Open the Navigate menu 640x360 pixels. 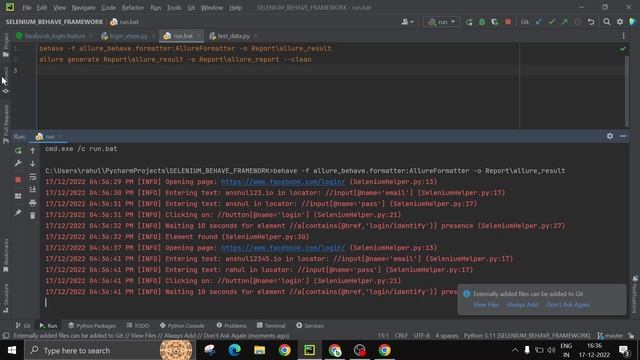point(83,8)
